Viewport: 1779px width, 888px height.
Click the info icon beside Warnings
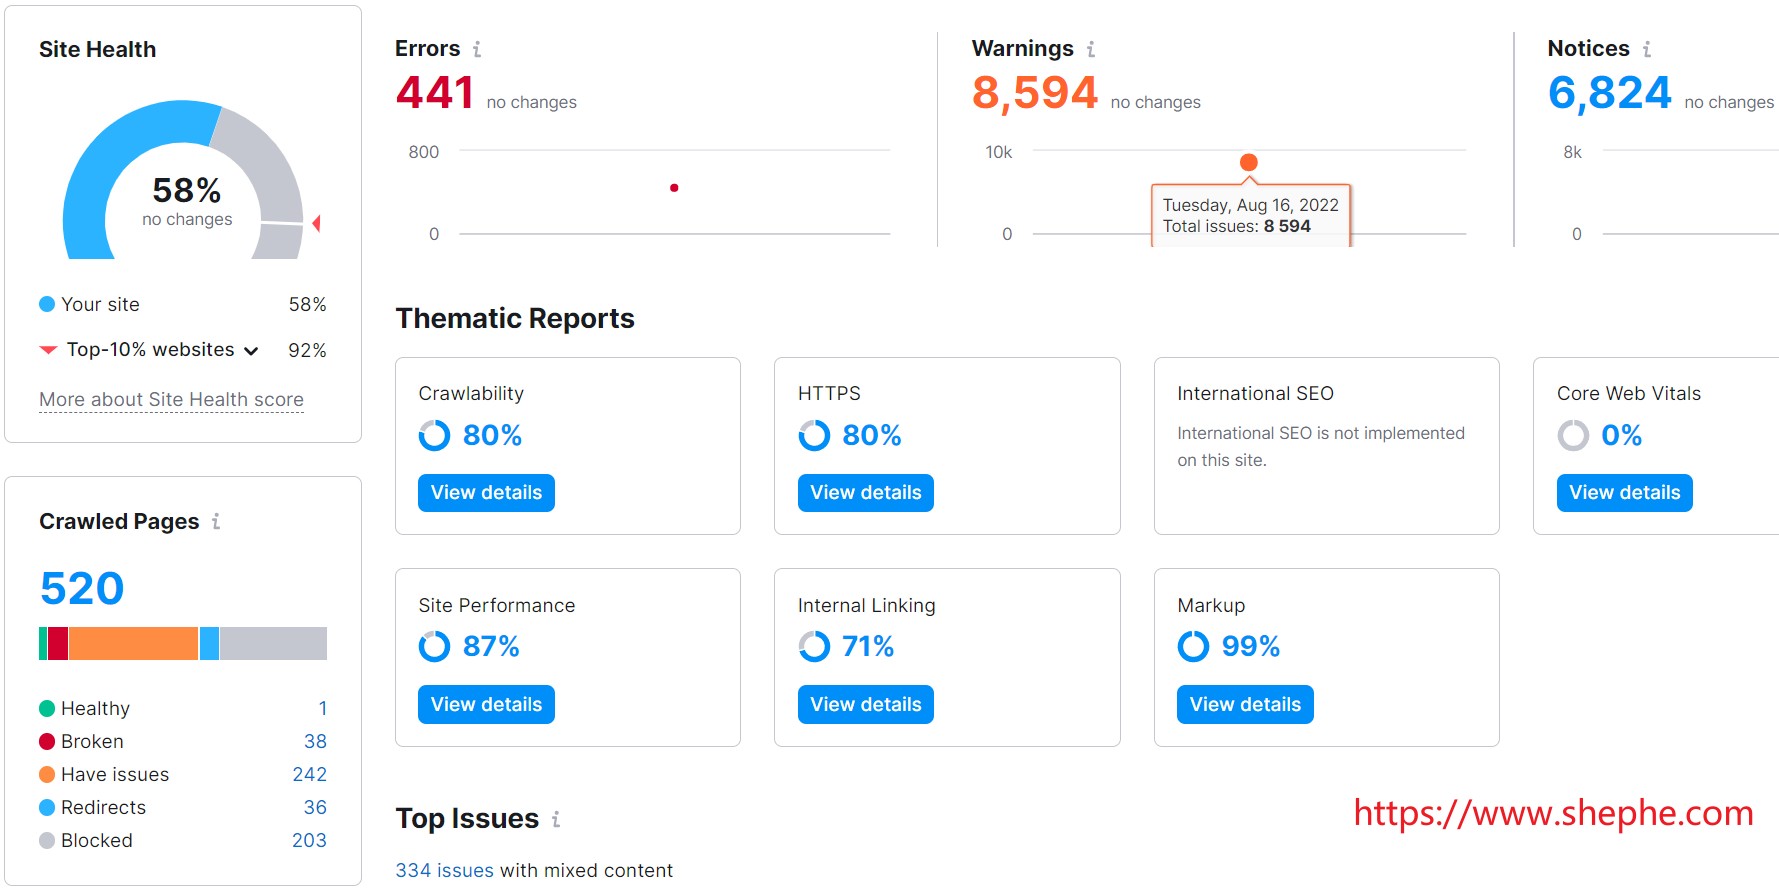[x=1090, y=49]
